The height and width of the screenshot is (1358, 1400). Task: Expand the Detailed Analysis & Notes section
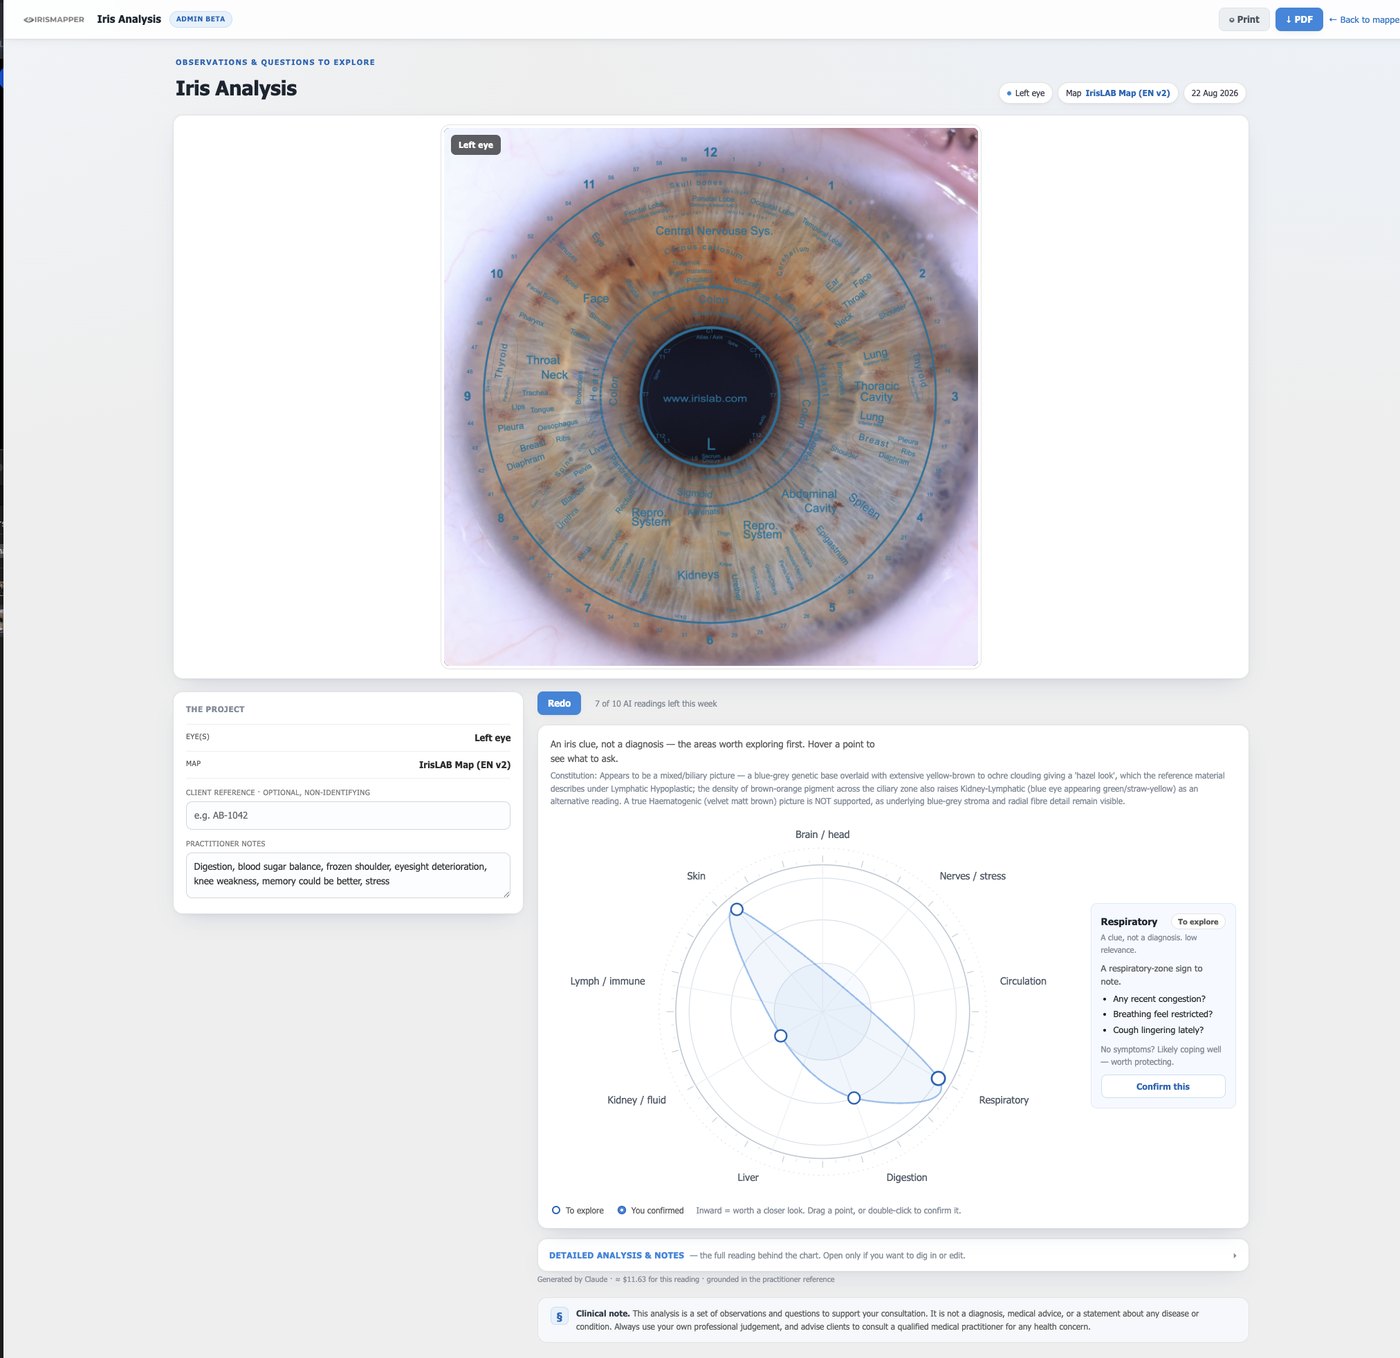[893, 1255]
